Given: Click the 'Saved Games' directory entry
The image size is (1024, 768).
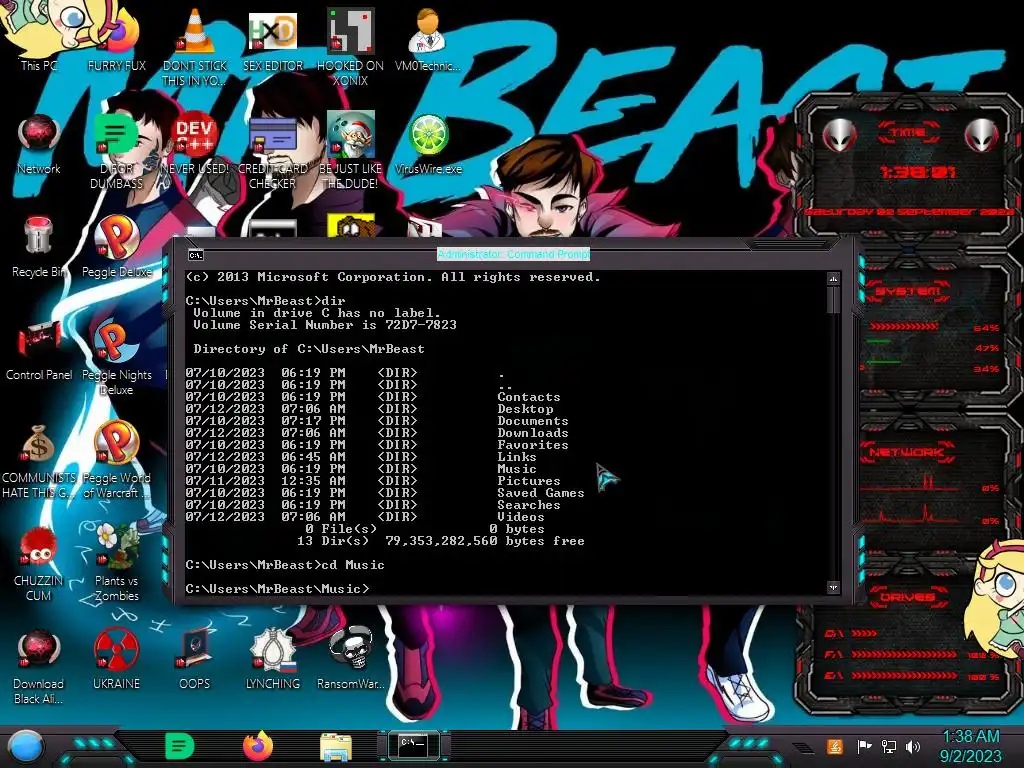Looking at the screenshot, I should 541,493.
